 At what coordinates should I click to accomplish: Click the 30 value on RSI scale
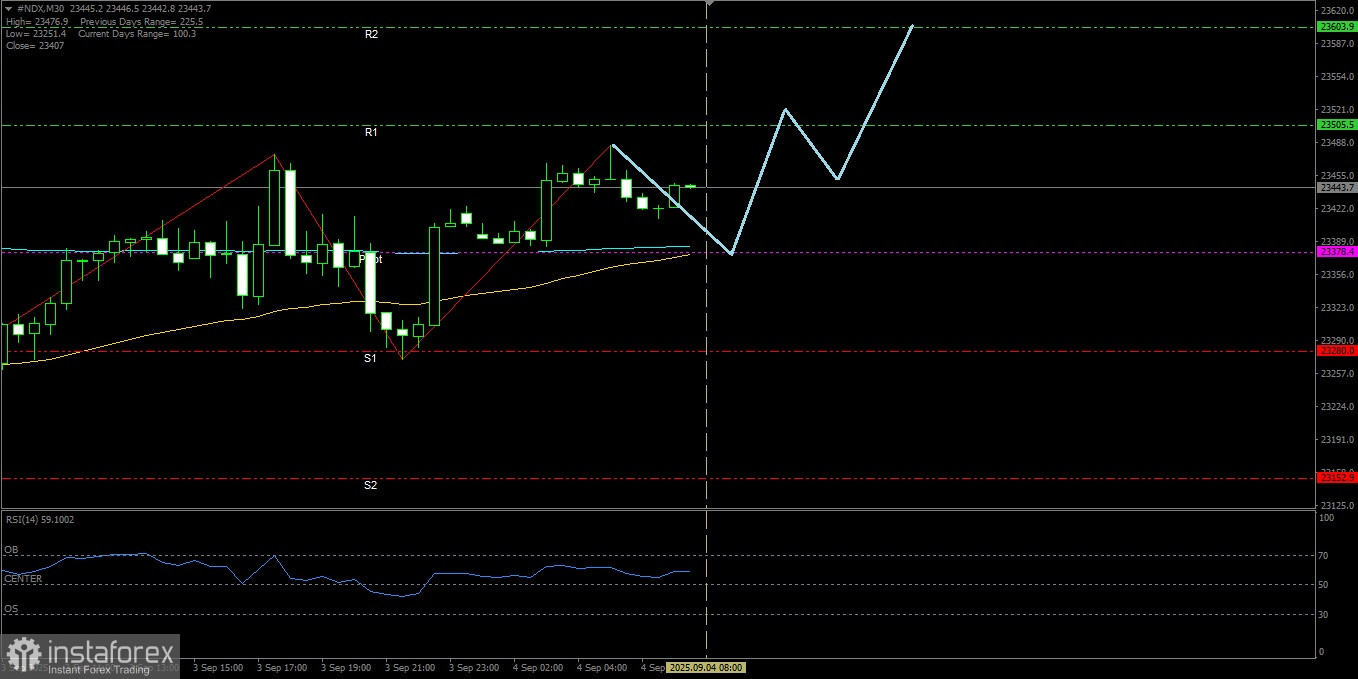pos(1325,614)
